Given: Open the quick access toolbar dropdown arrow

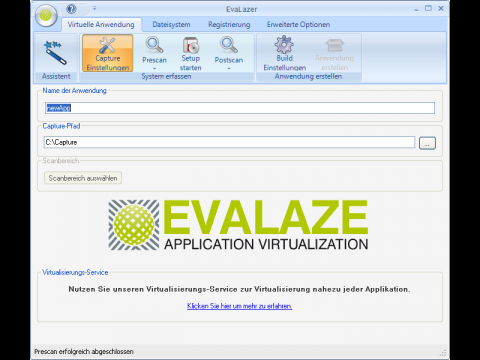Looking at the screenshot, I should coord(94,8).
